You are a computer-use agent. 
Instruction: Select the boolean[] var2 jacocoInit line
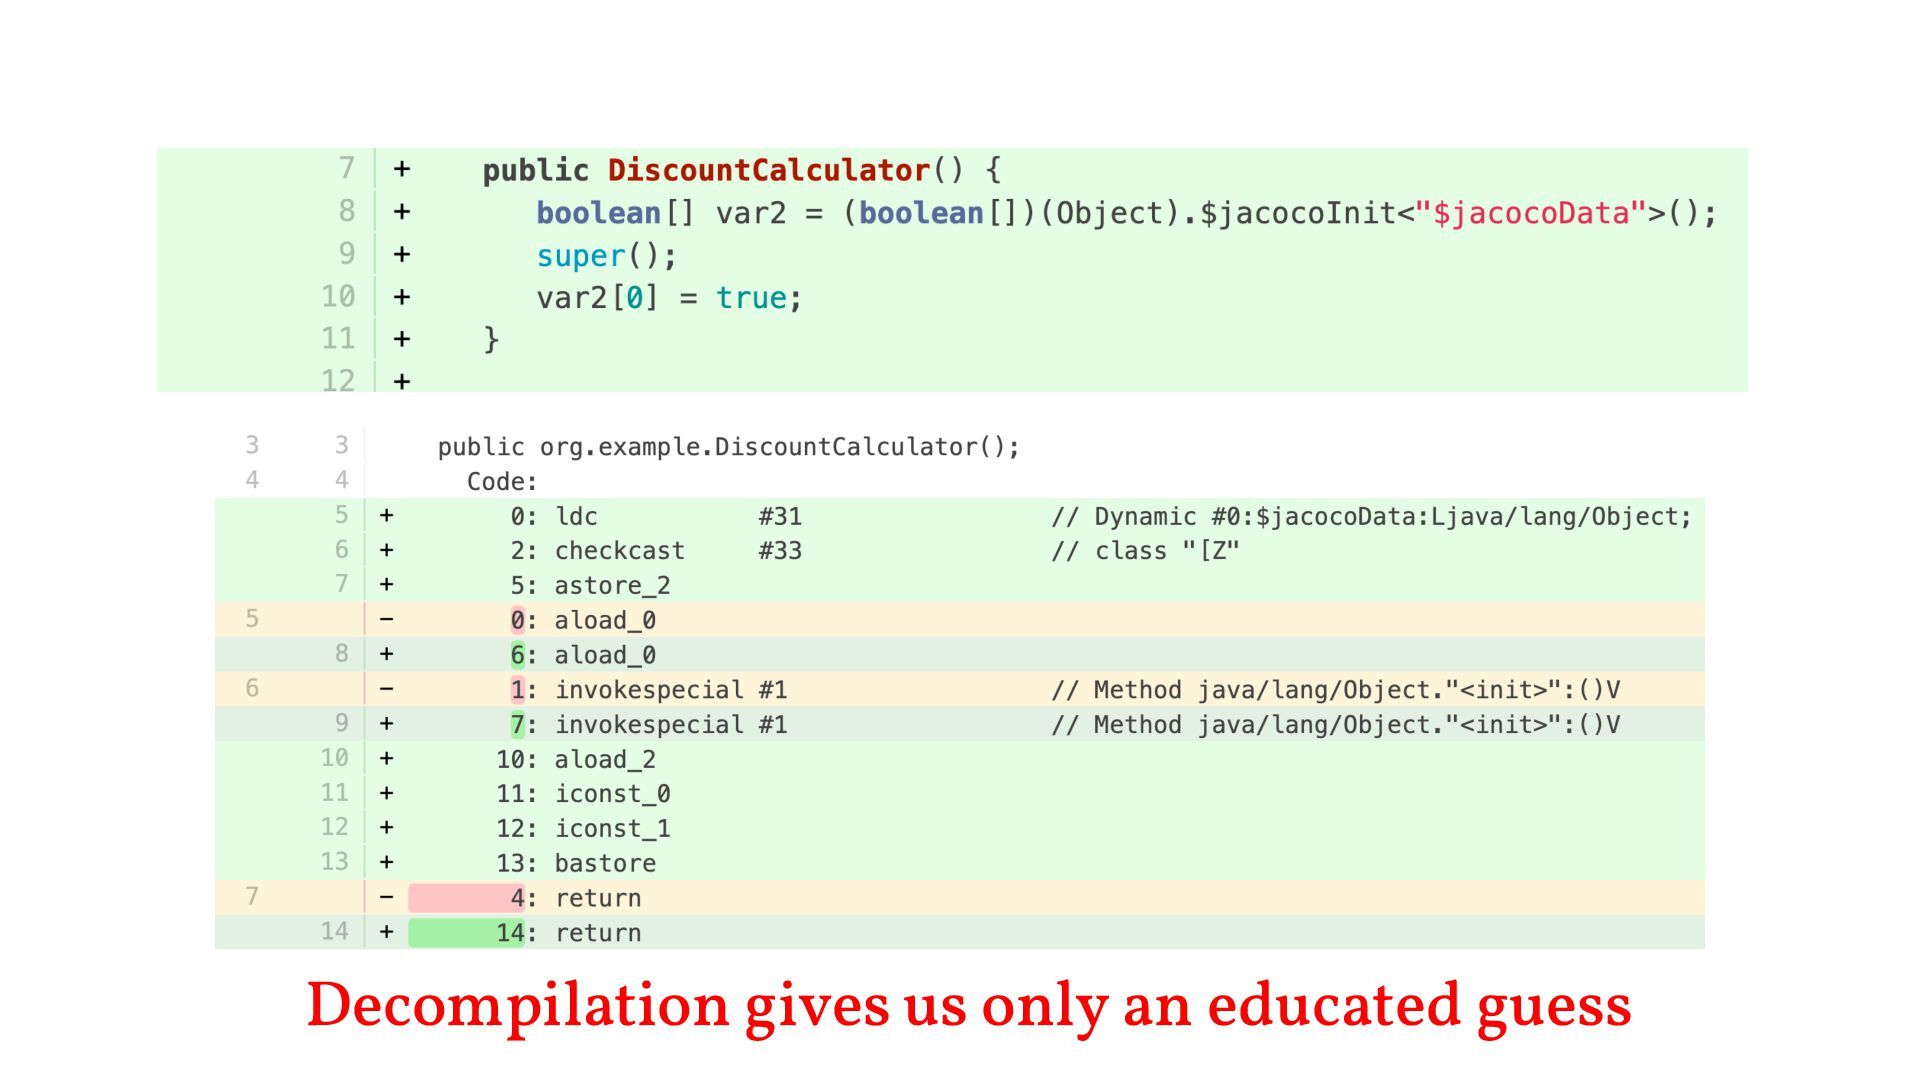[1126, 213]
